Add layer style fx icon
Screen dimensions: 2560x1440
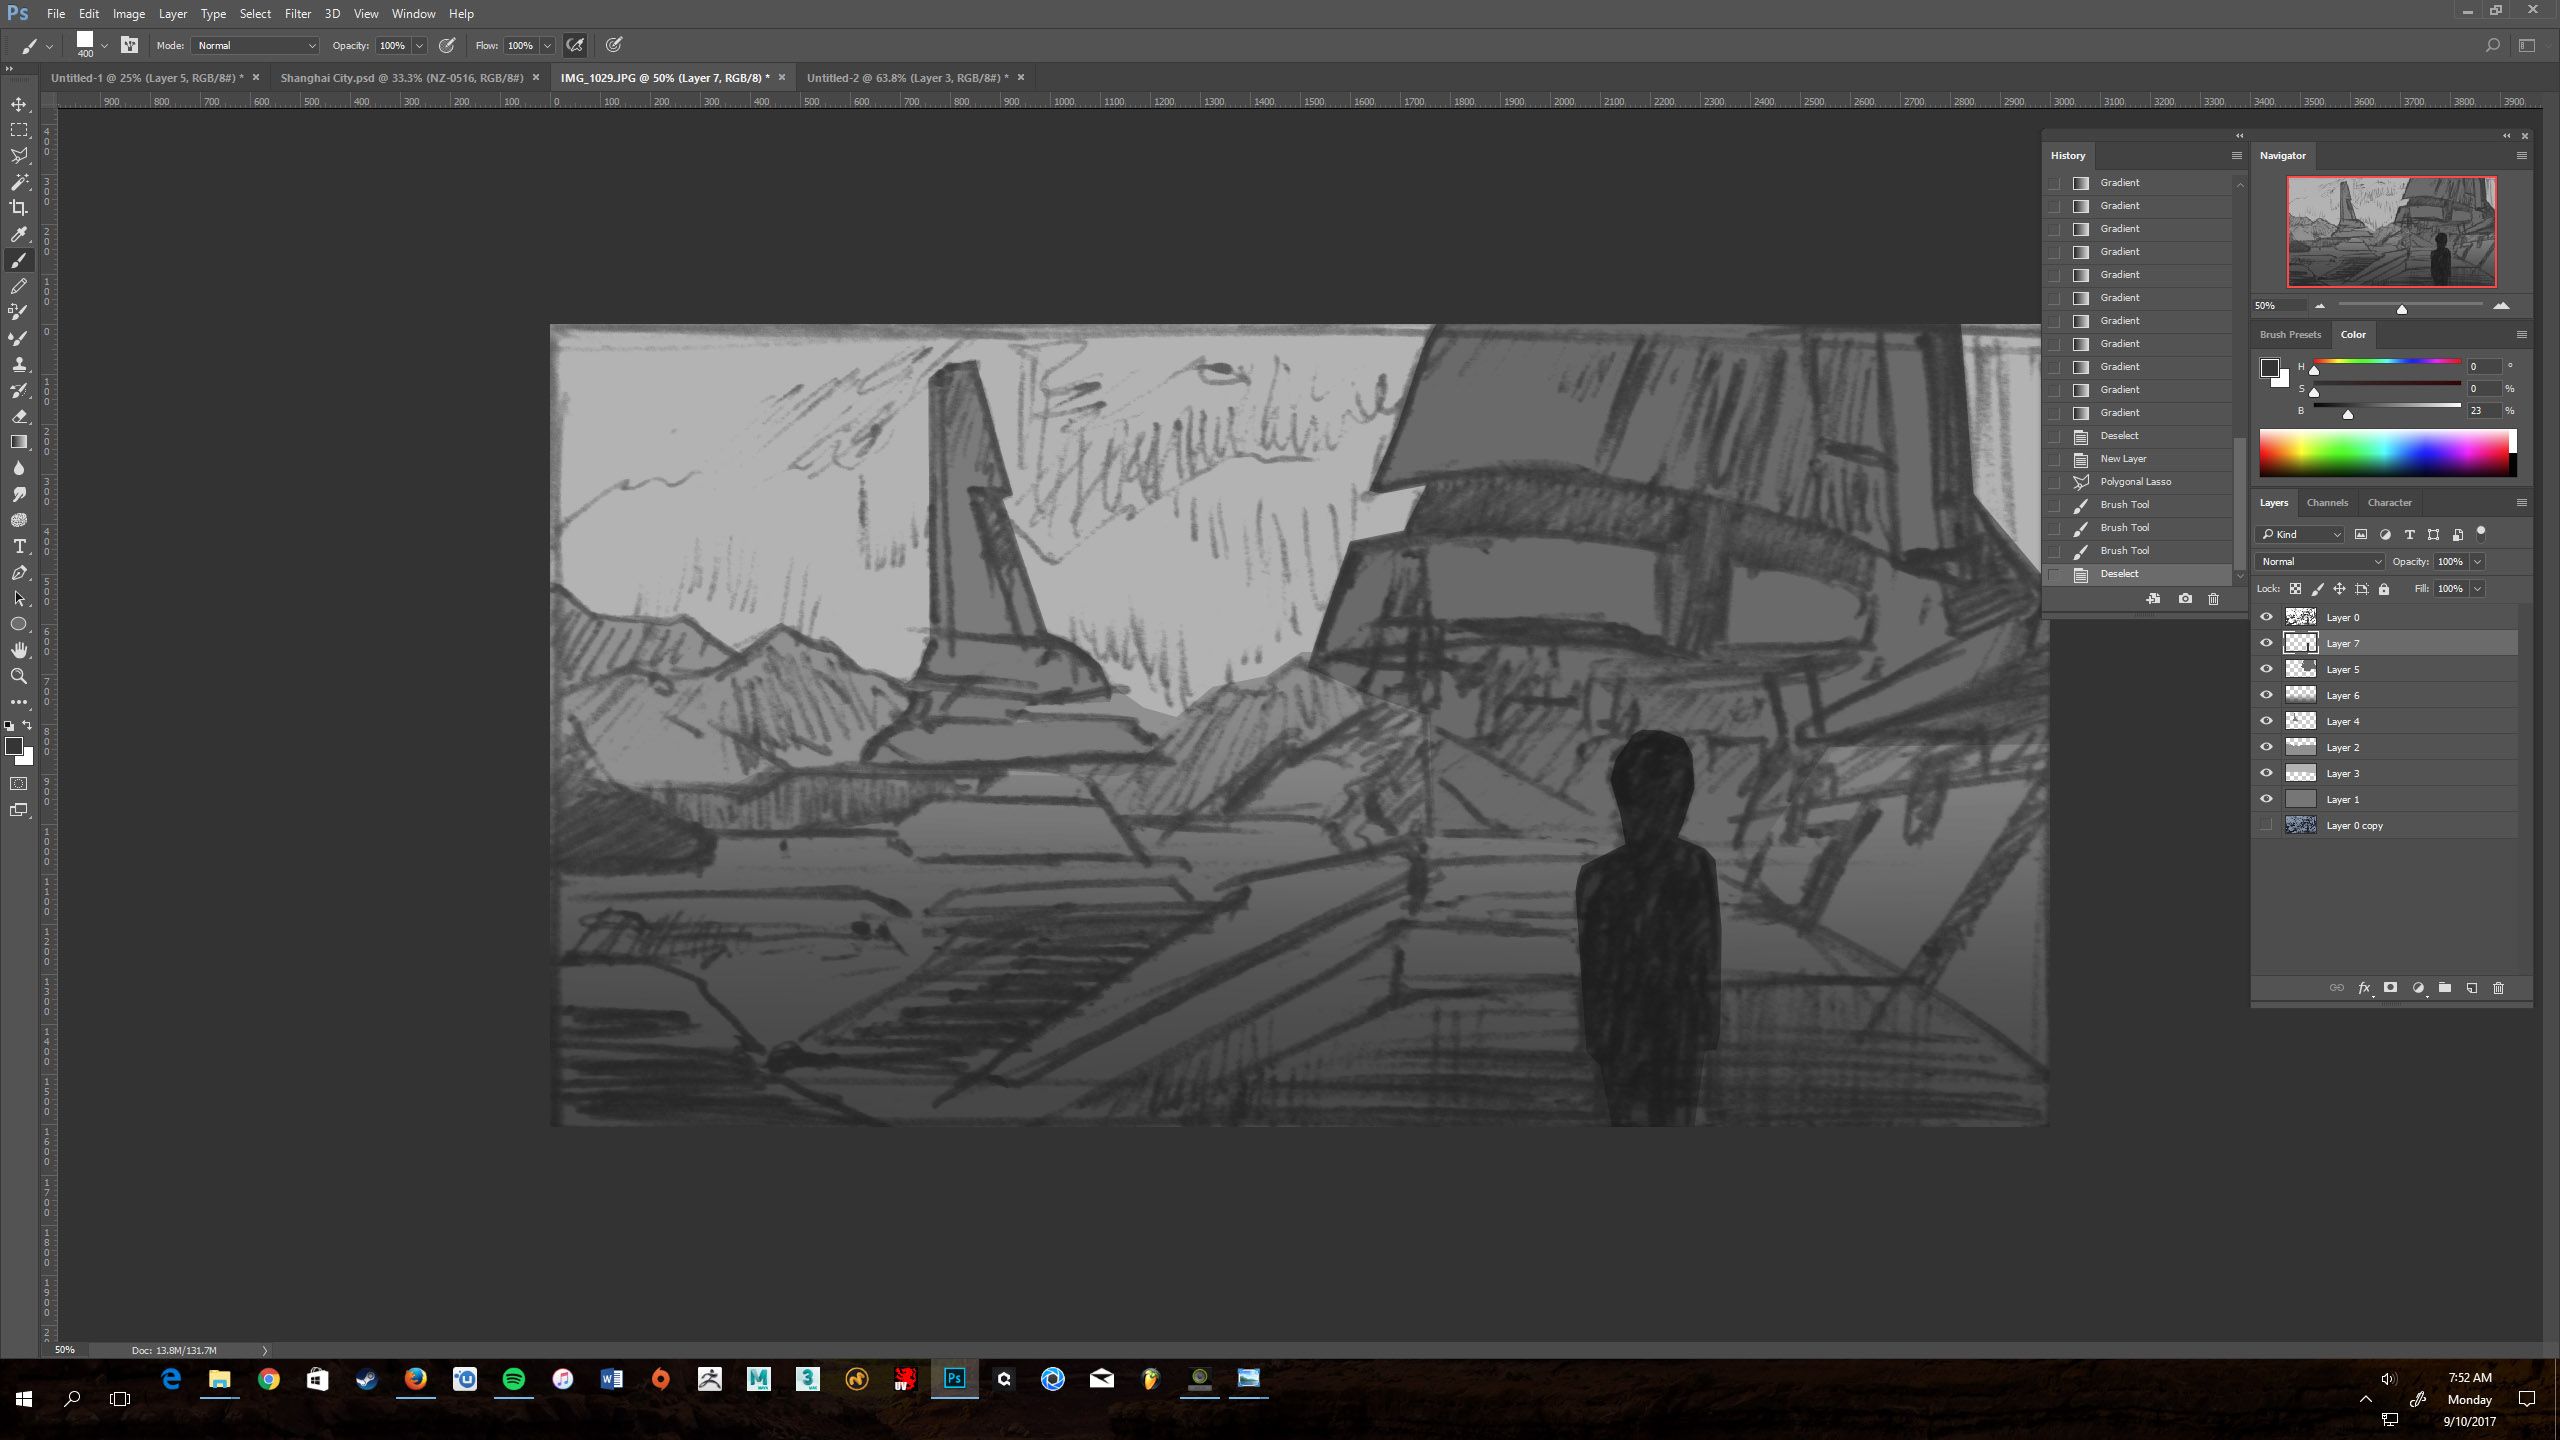coord(2364,988)
